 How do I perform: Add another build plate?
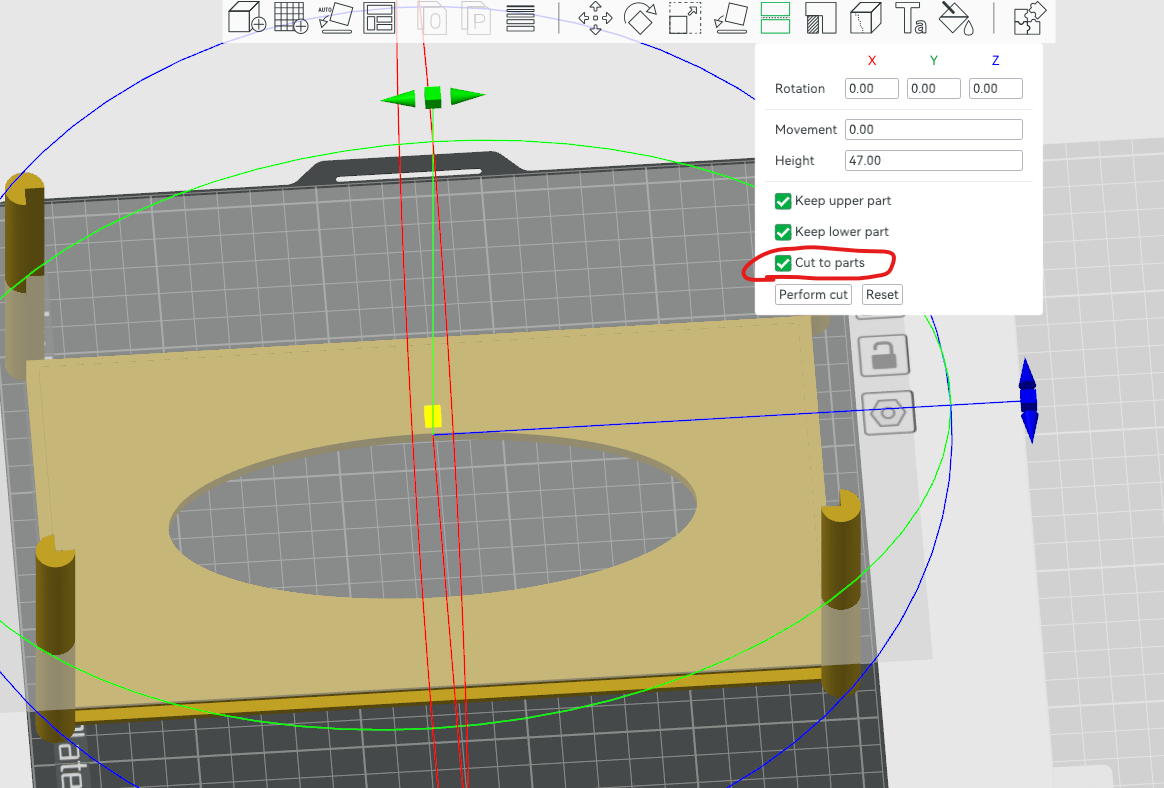pos(290,17)
